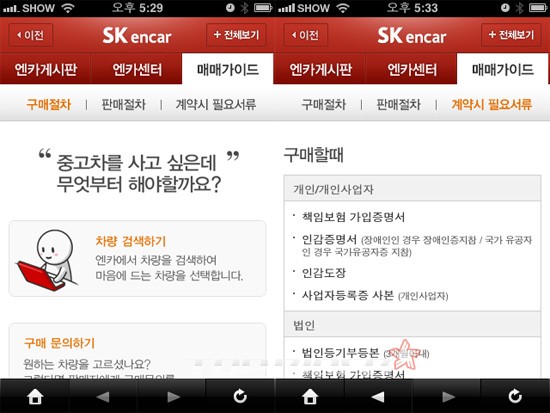
Task: Click the 이전 button on left screen
Action: click(x=31, y=35)
